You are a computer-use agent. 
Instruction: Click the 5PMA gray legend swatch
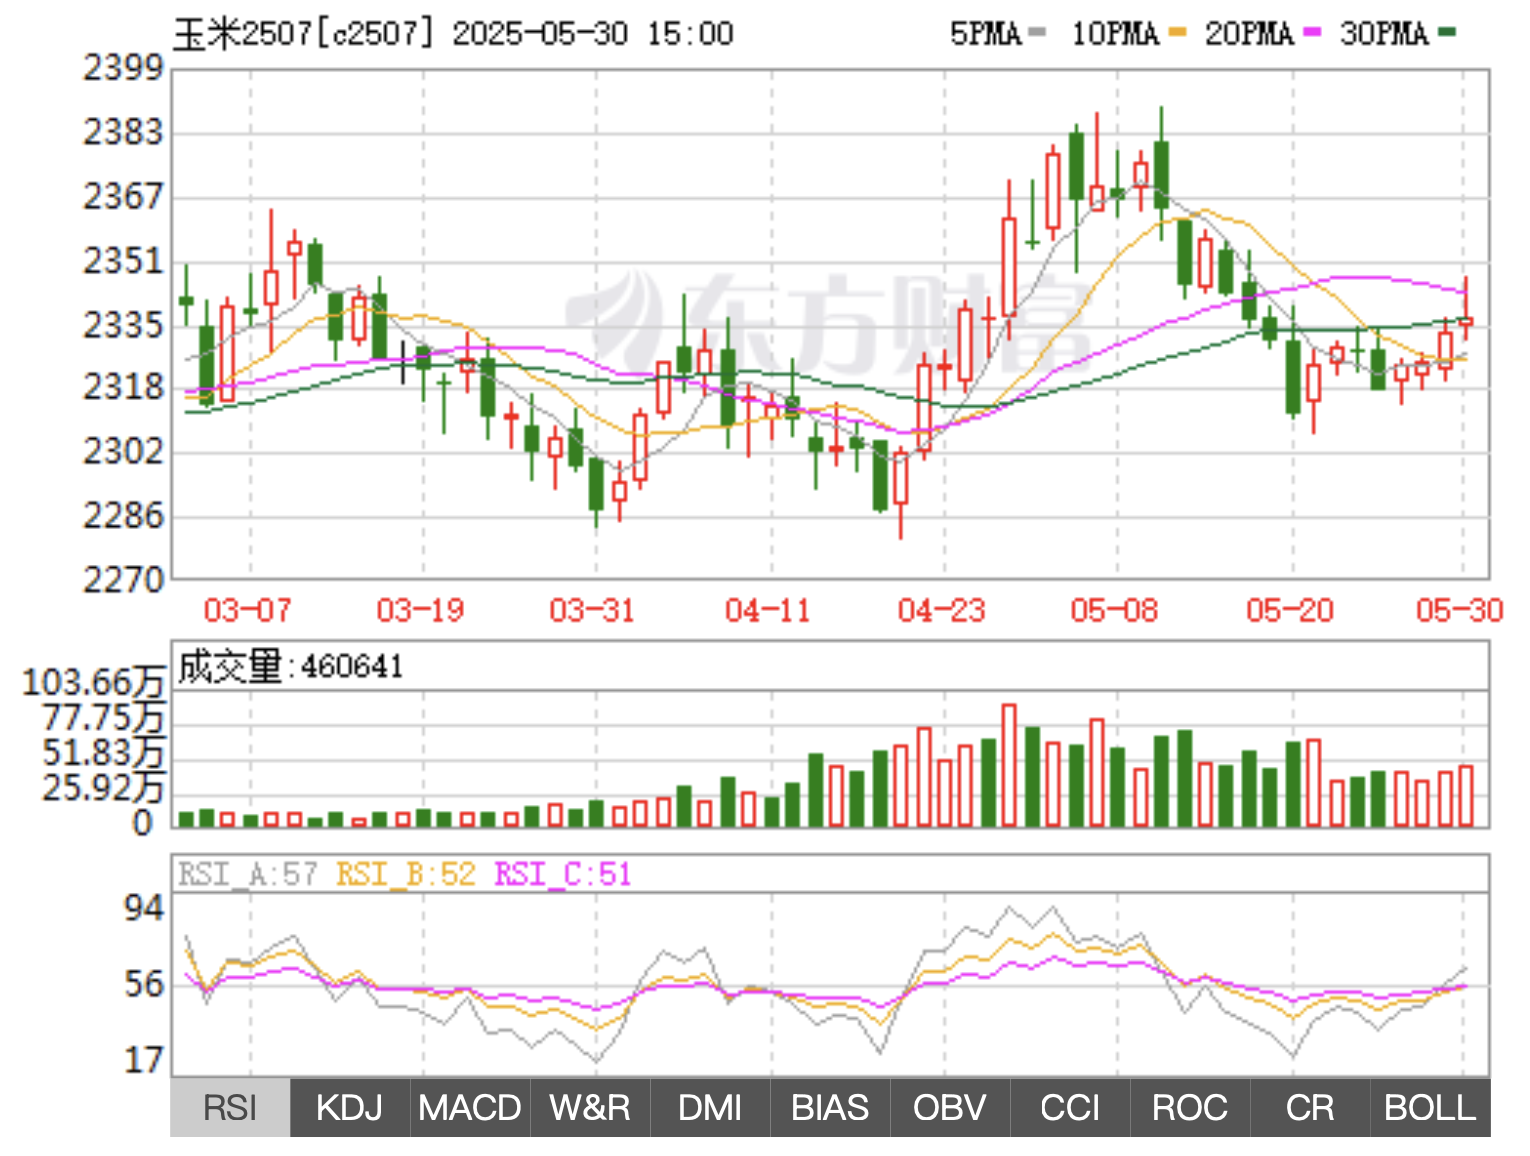coord(1037,33)
